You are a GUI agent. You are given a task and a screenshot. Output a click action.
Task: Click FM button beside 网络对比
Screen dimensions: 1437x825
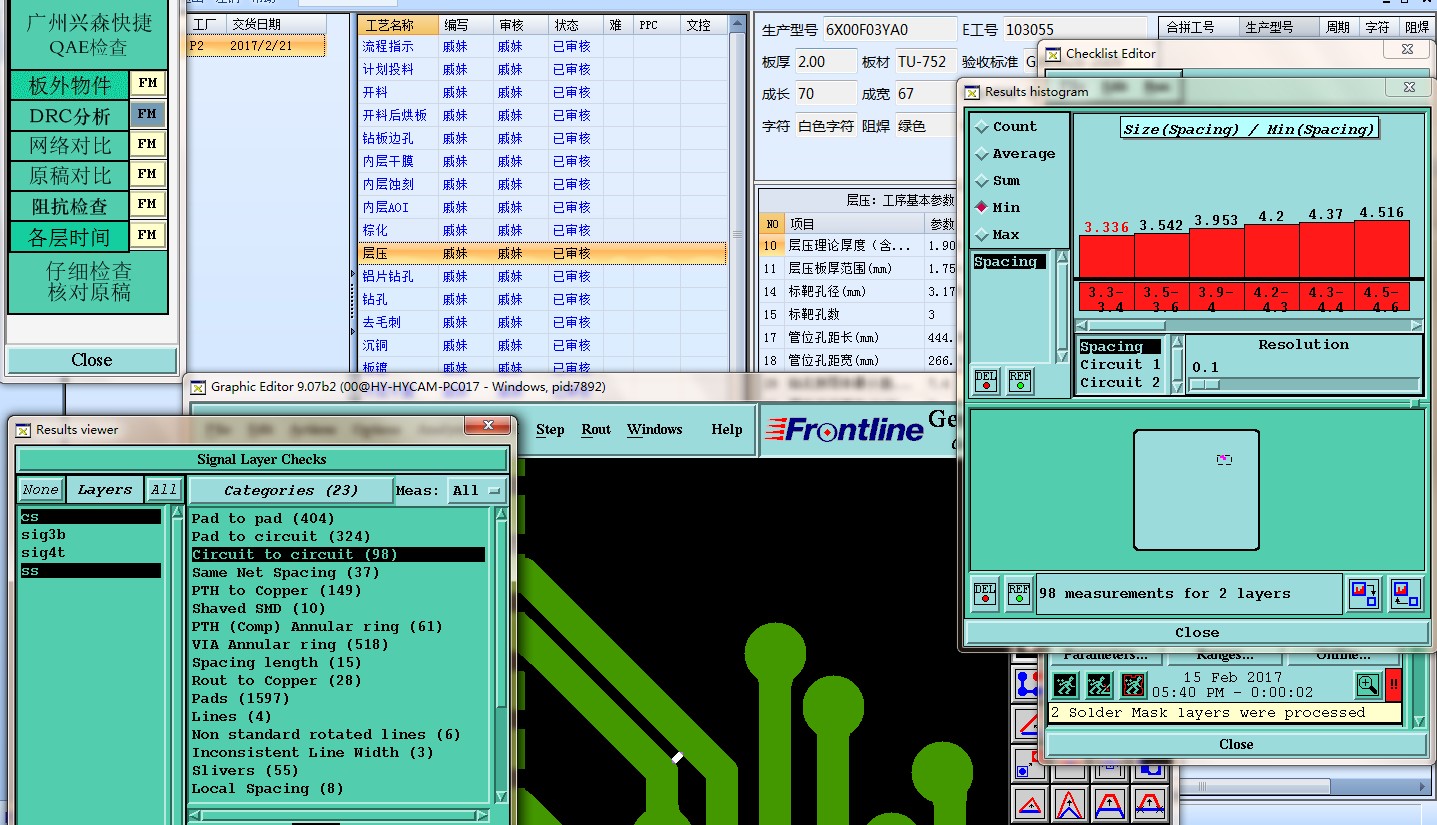click(147, 144)
